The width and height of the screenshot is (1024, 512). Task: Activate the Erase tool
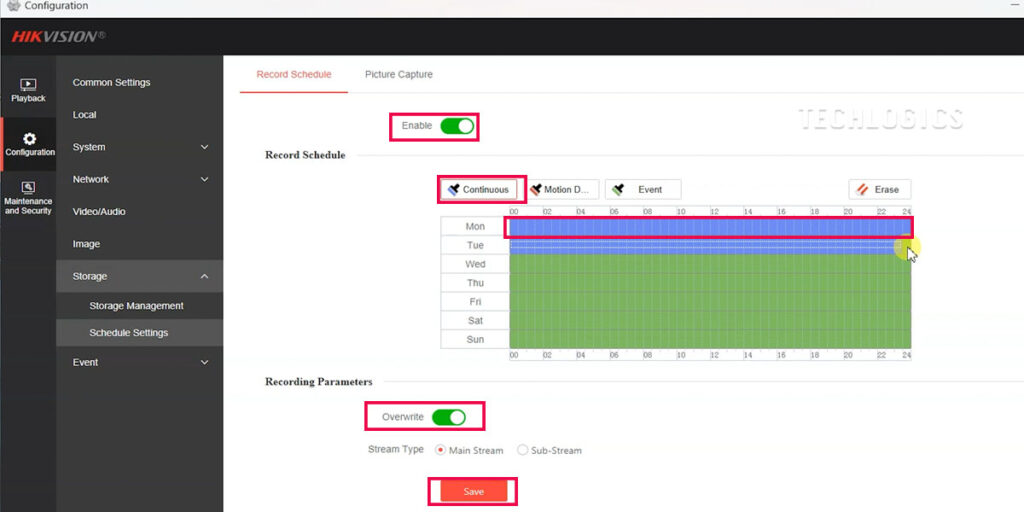(x=879, y=189)
